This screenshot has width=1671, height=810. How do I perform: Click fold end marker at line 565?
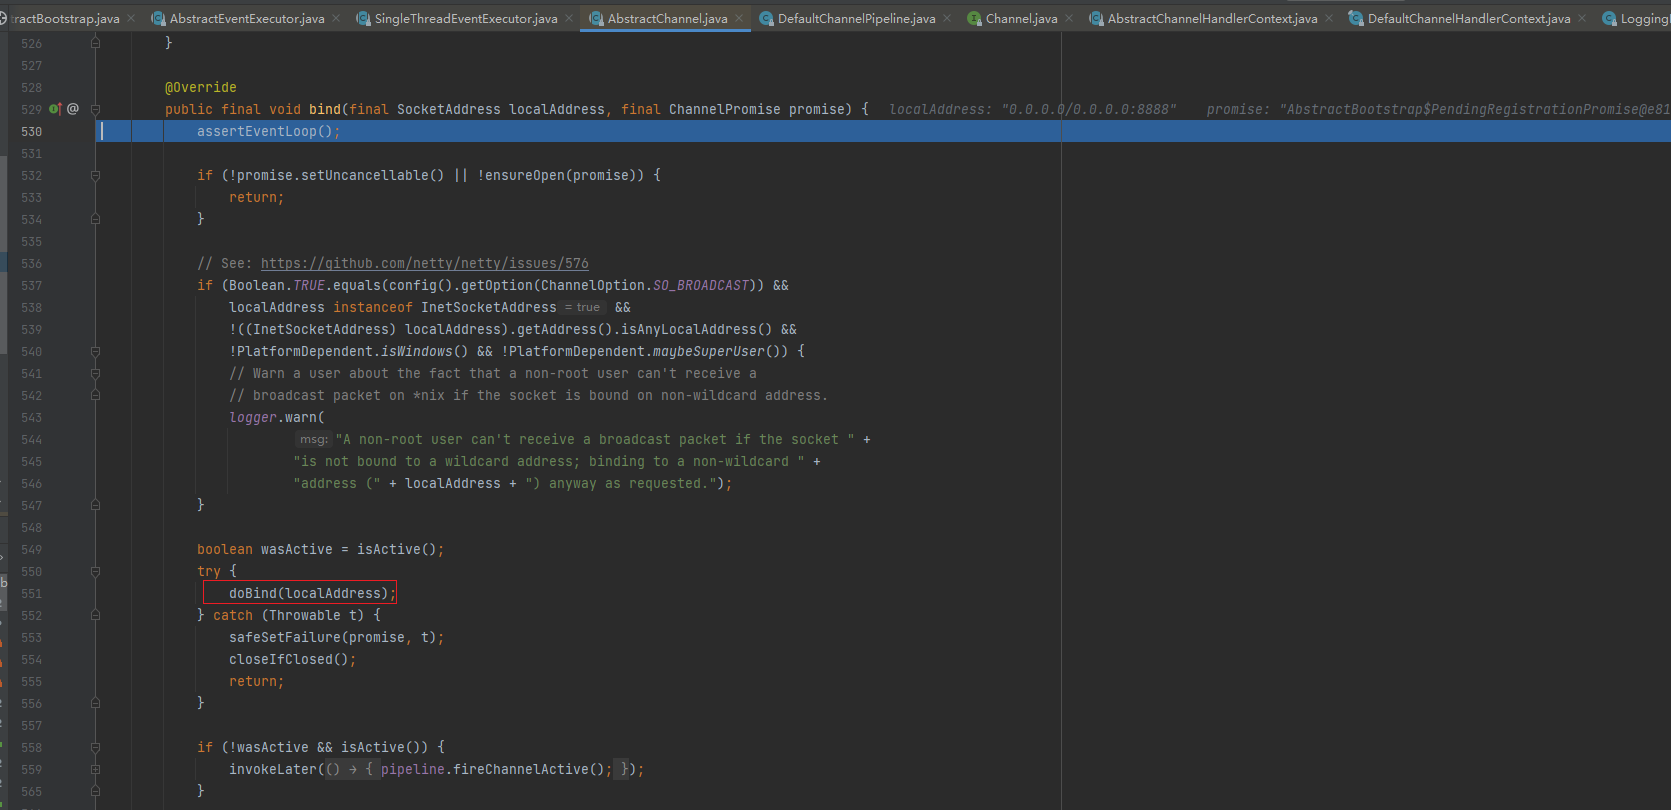[95, 791]
